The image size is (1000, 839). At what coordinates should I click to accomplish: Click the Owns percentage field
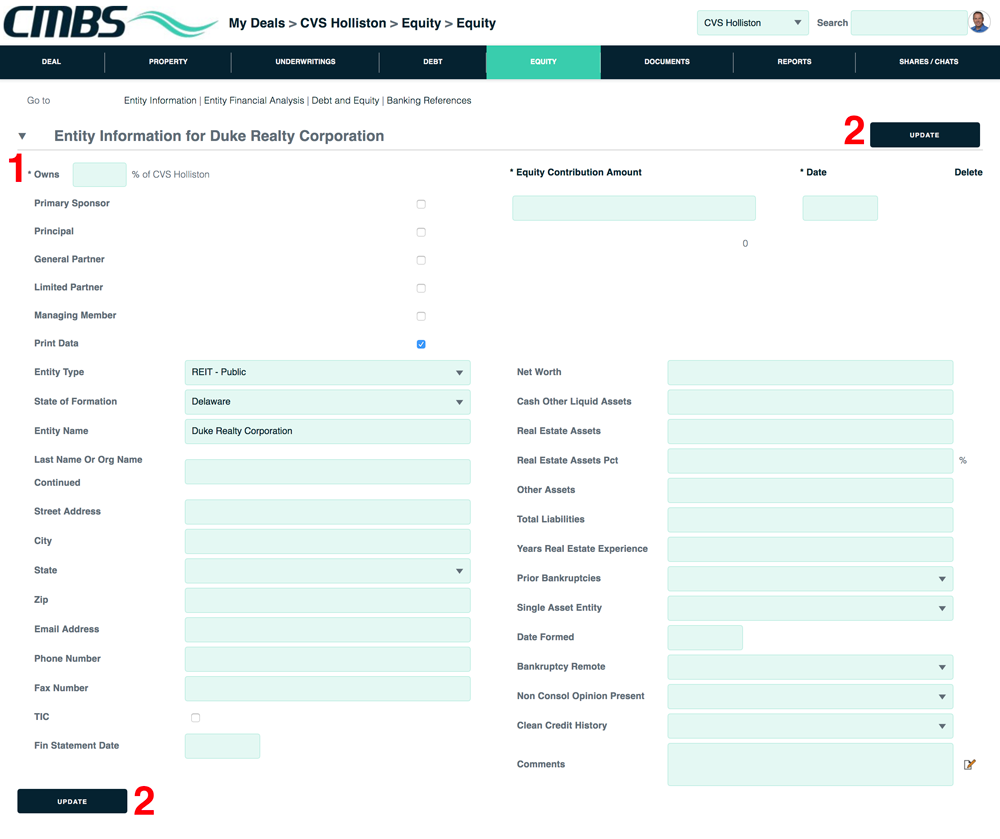99,175
